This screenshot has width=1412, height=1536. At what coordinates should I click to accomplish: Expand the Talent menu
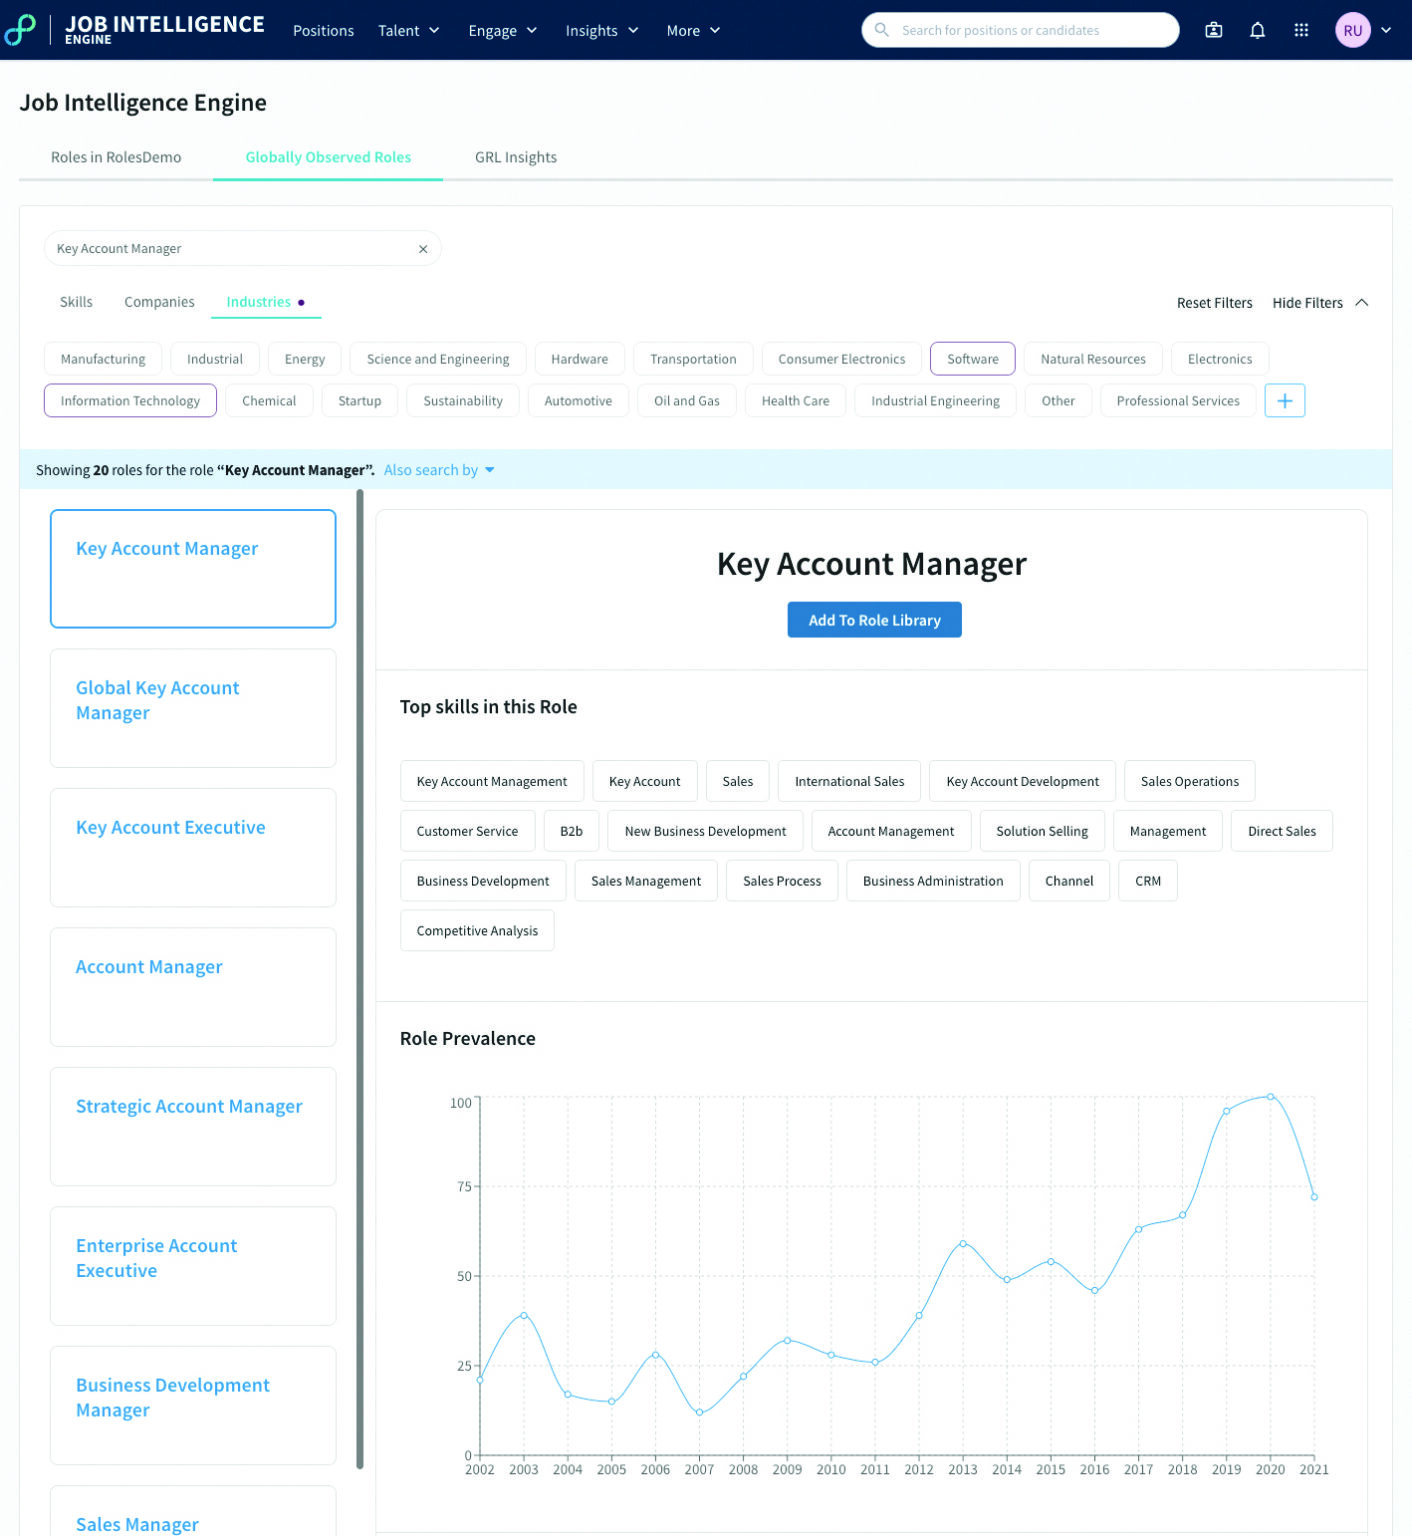pyautogui.click(x=408, y=30)
